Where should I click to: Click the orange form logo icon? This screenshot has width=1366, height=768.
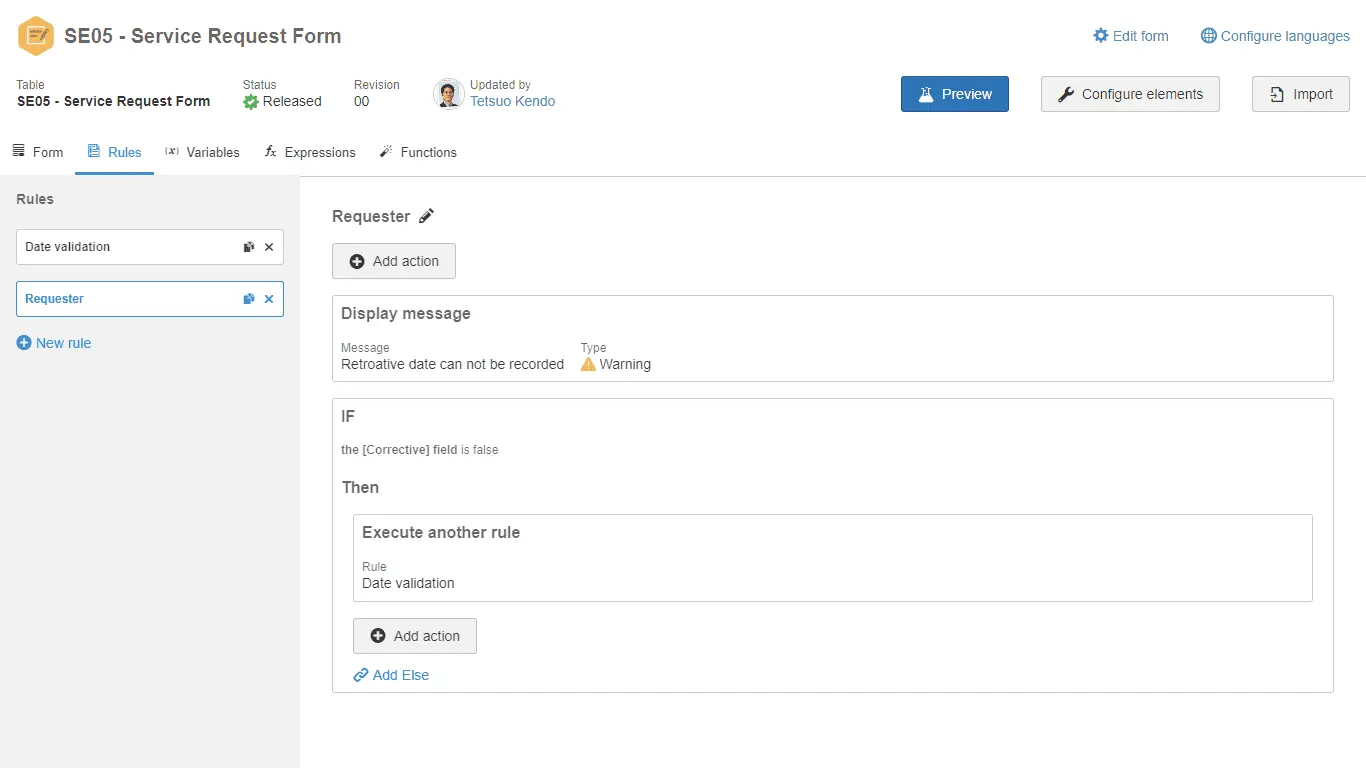[37, 36]
